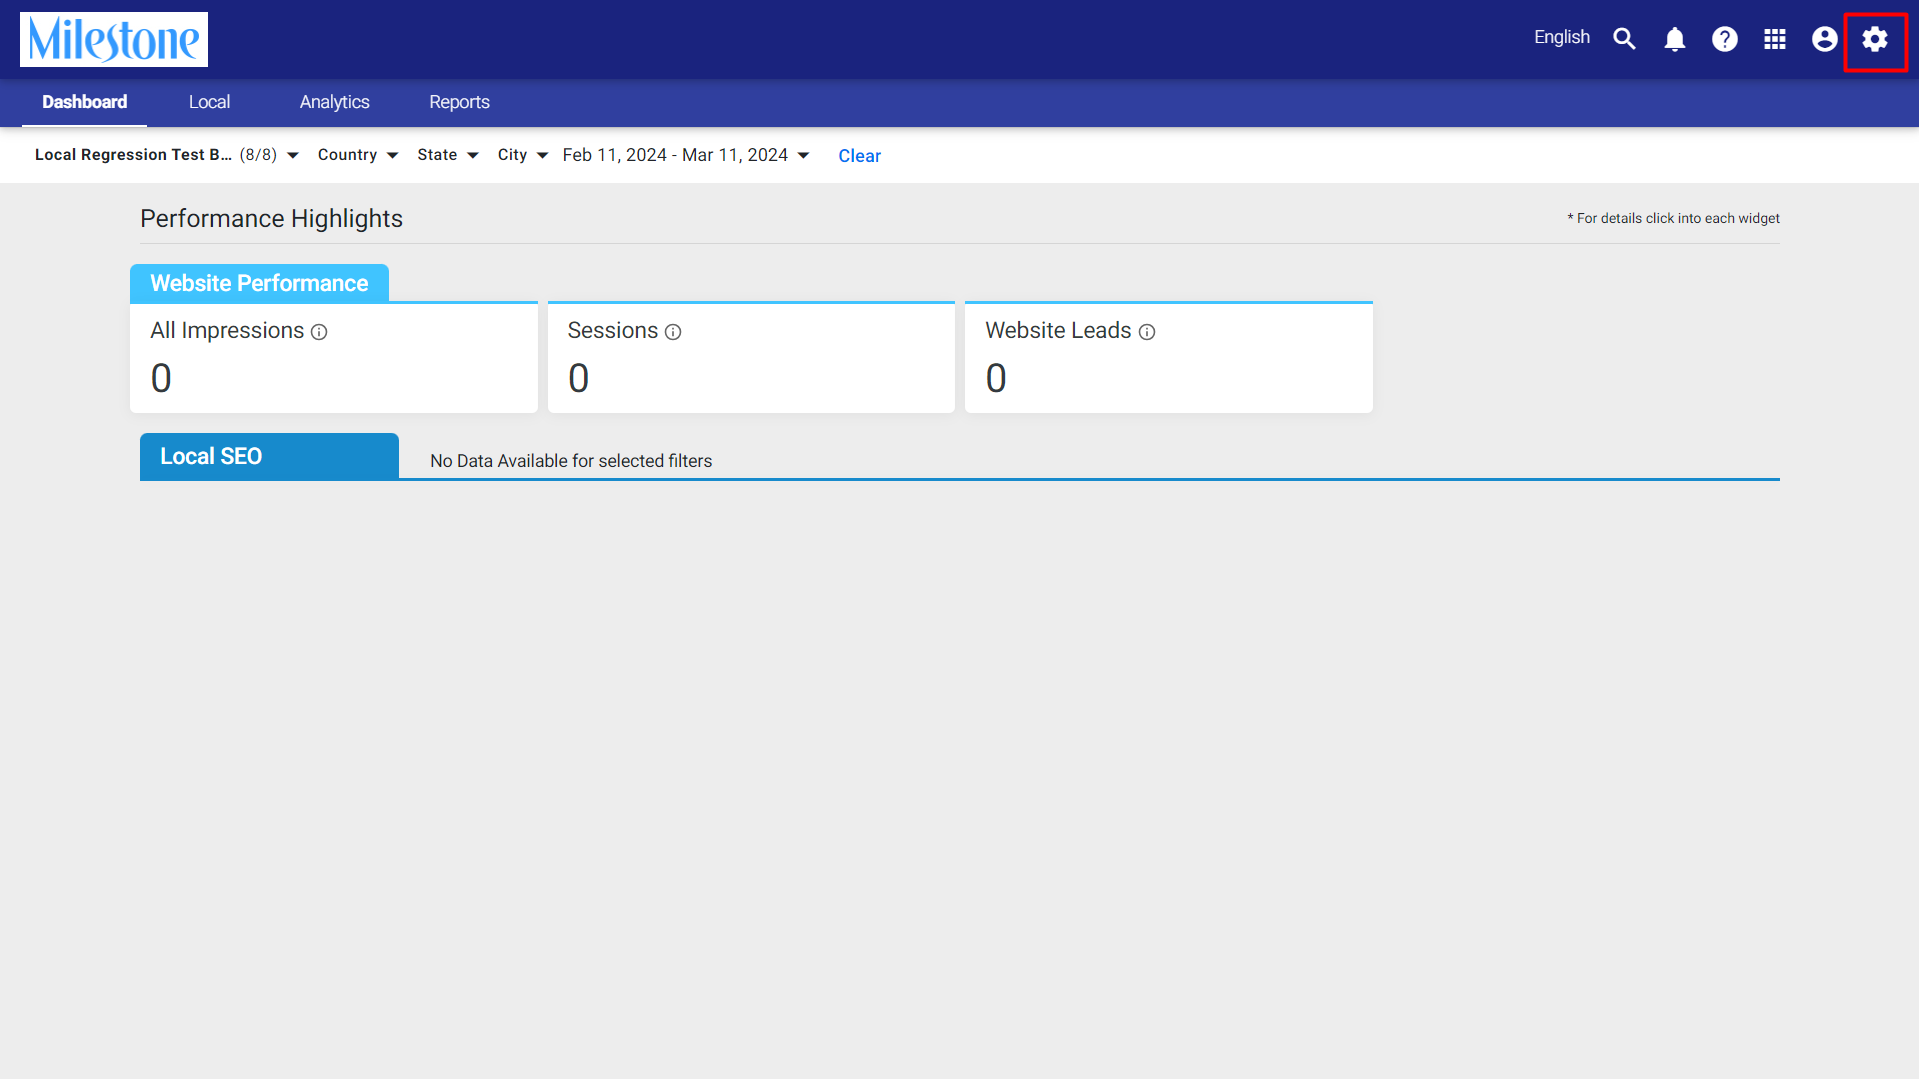Open the date range Feb 11 - Mar 11 picker

pos(686,155)
